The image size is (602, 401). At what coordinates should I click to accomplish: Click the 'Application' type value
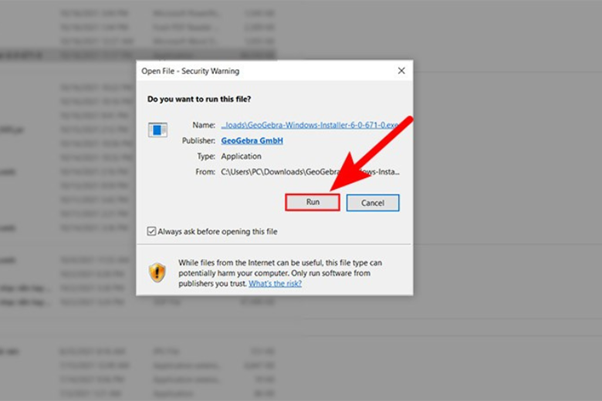[240, 156]
